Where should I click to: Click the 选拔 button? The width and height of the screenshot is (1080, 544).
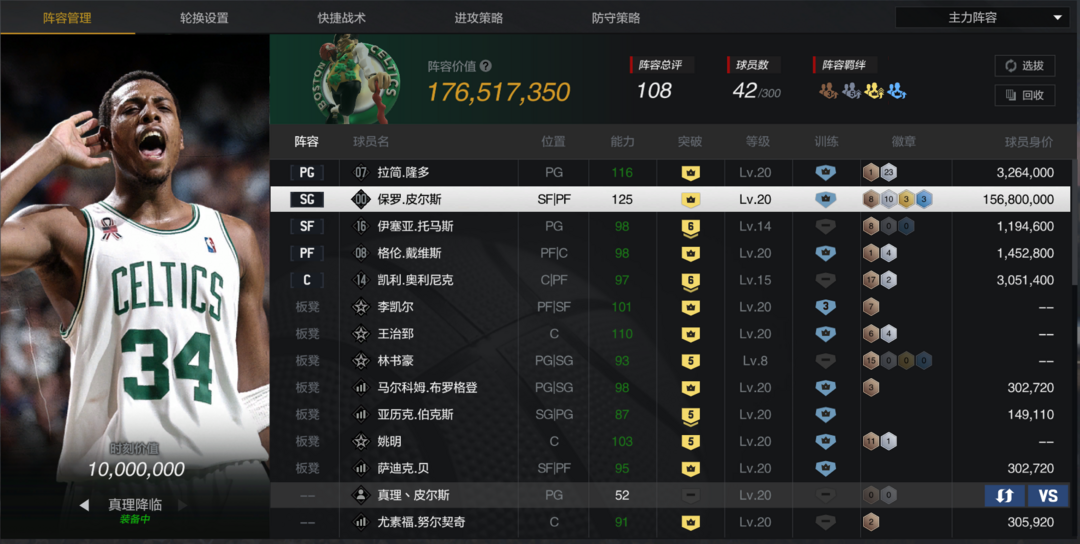(x=1025, y=65)
